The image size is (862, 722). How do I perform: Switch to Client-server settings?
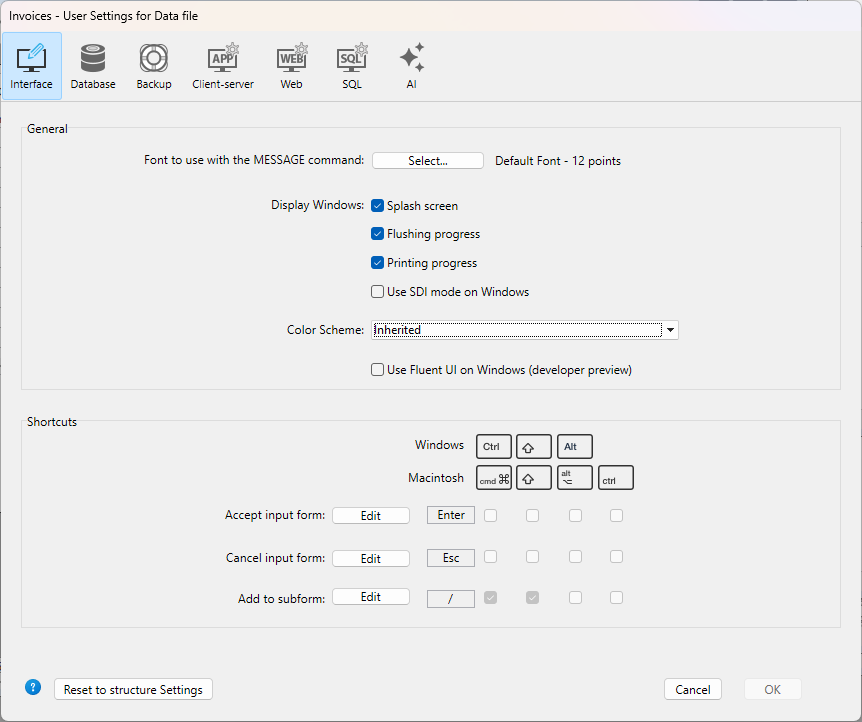tap(222, 66)
